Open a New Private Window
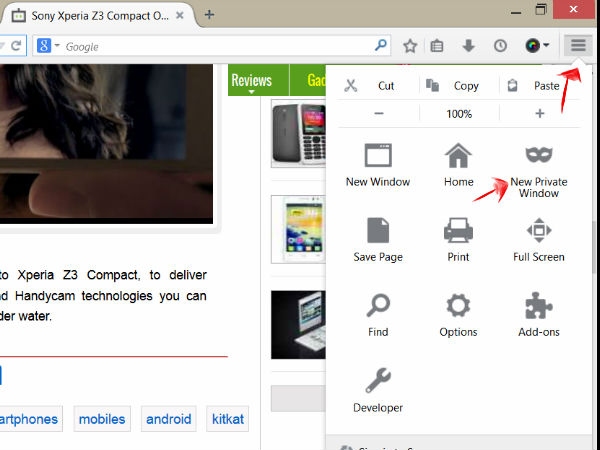The width and height of the screenshot is (600, 450). (x=539, y=171)
